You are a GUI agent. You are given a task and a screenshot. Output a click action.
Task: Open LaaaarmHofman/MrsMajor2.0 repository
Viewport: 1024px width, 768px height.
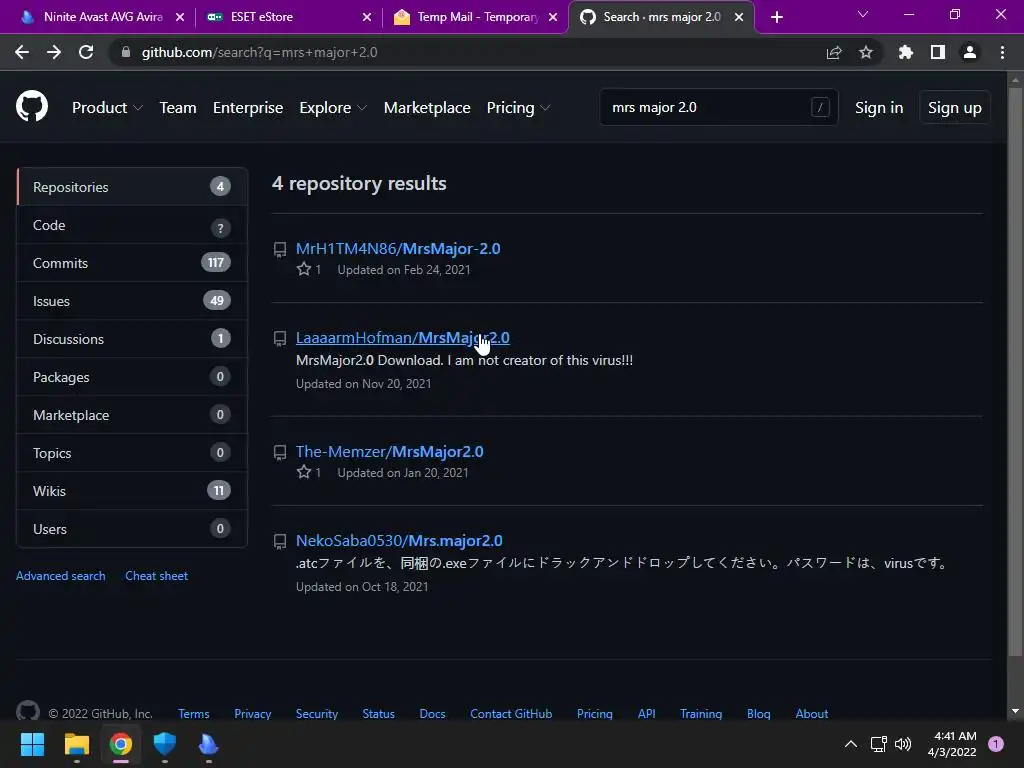(402, 338)
